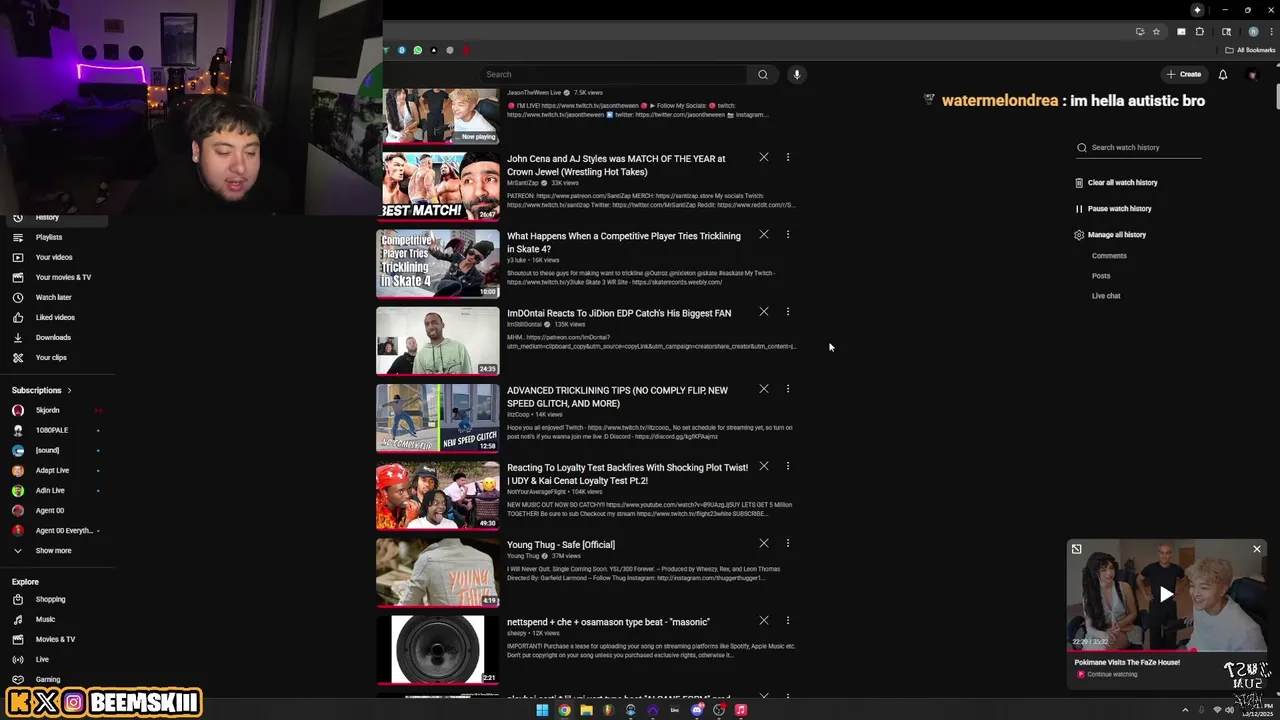Open Live chat history link
The image size is (1280, 720).
[x=1106, y=296]
